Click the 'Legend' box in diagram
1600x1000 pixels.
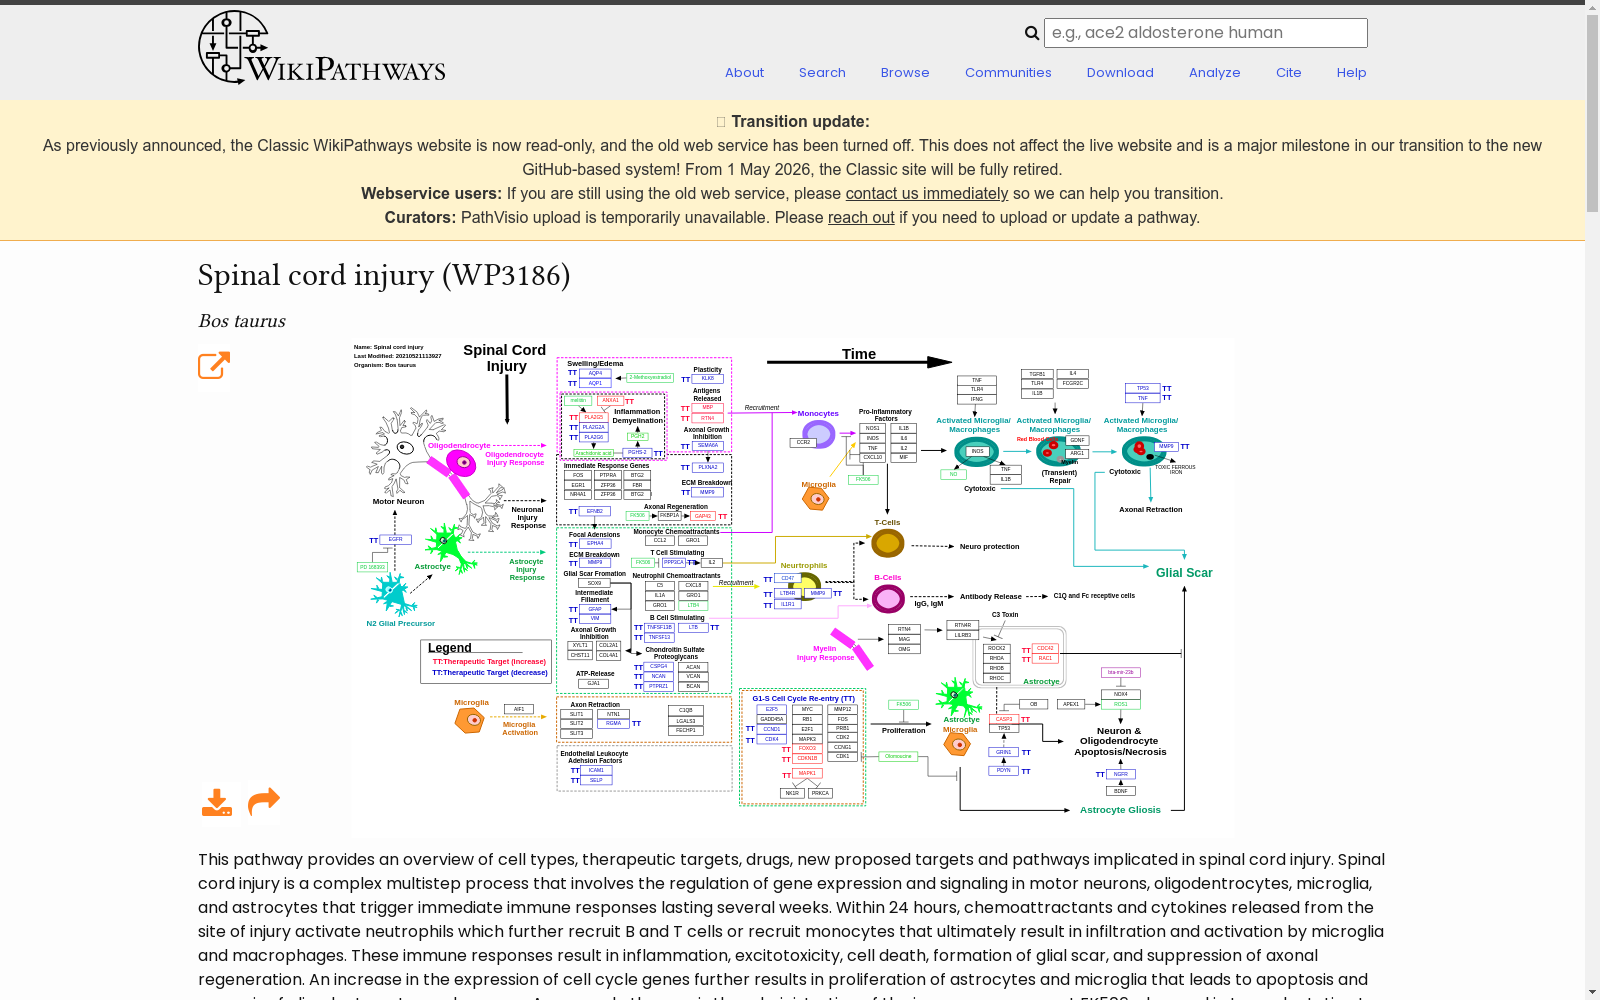(x=486, y=661)
